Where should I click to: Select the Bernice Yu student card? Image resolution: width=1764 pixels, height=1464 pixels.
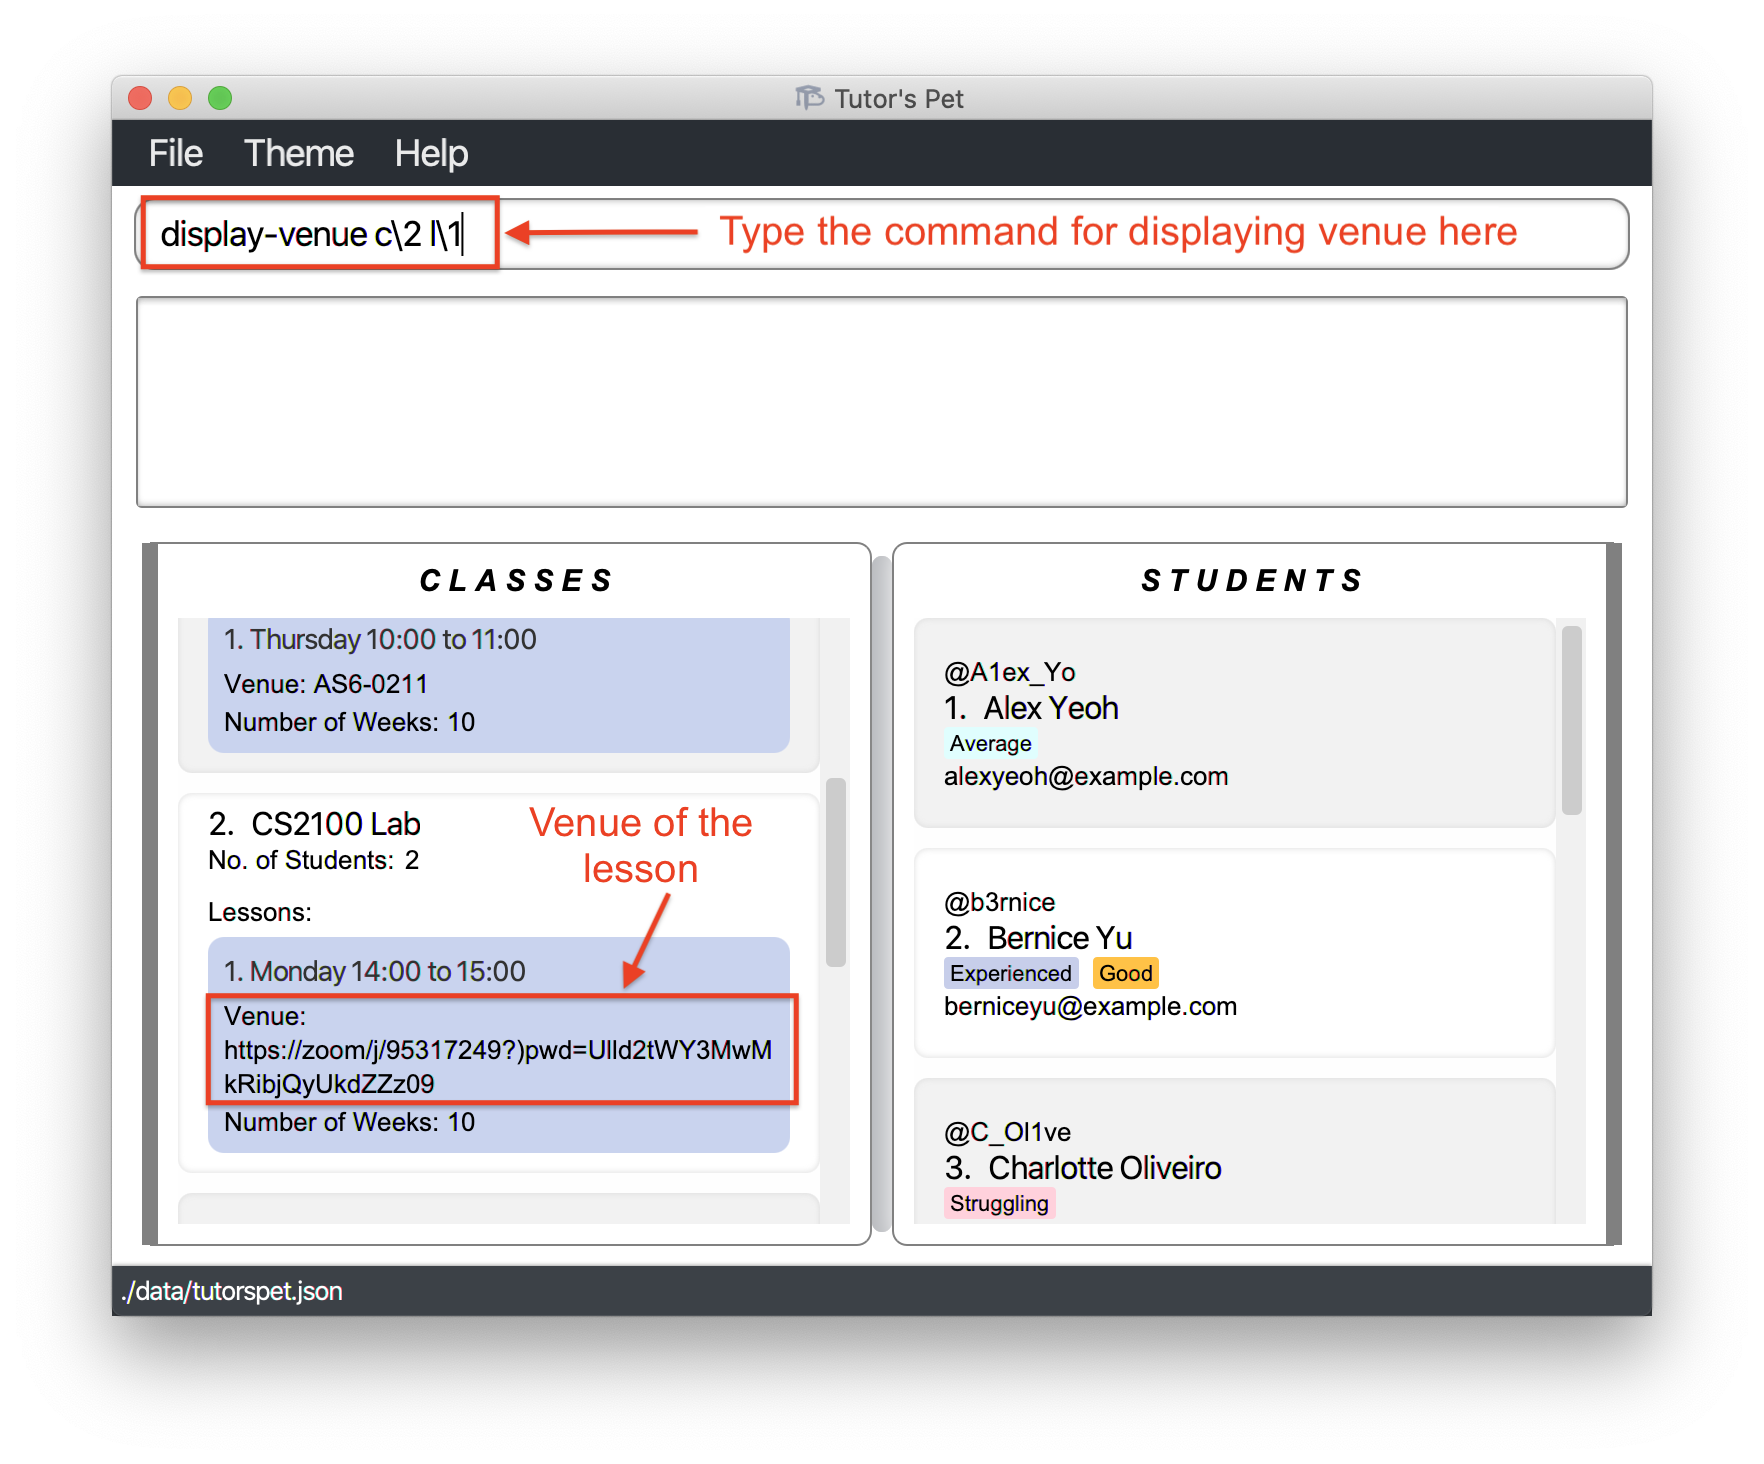(1234, 953)
